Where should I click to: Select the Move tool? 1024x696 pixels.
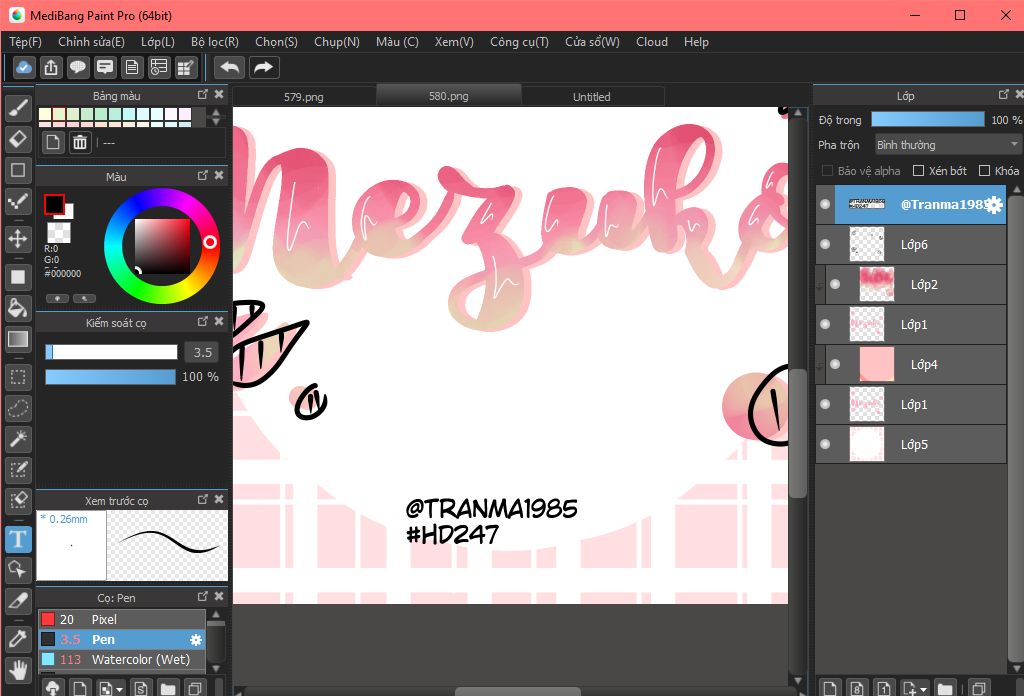(18, 239)
